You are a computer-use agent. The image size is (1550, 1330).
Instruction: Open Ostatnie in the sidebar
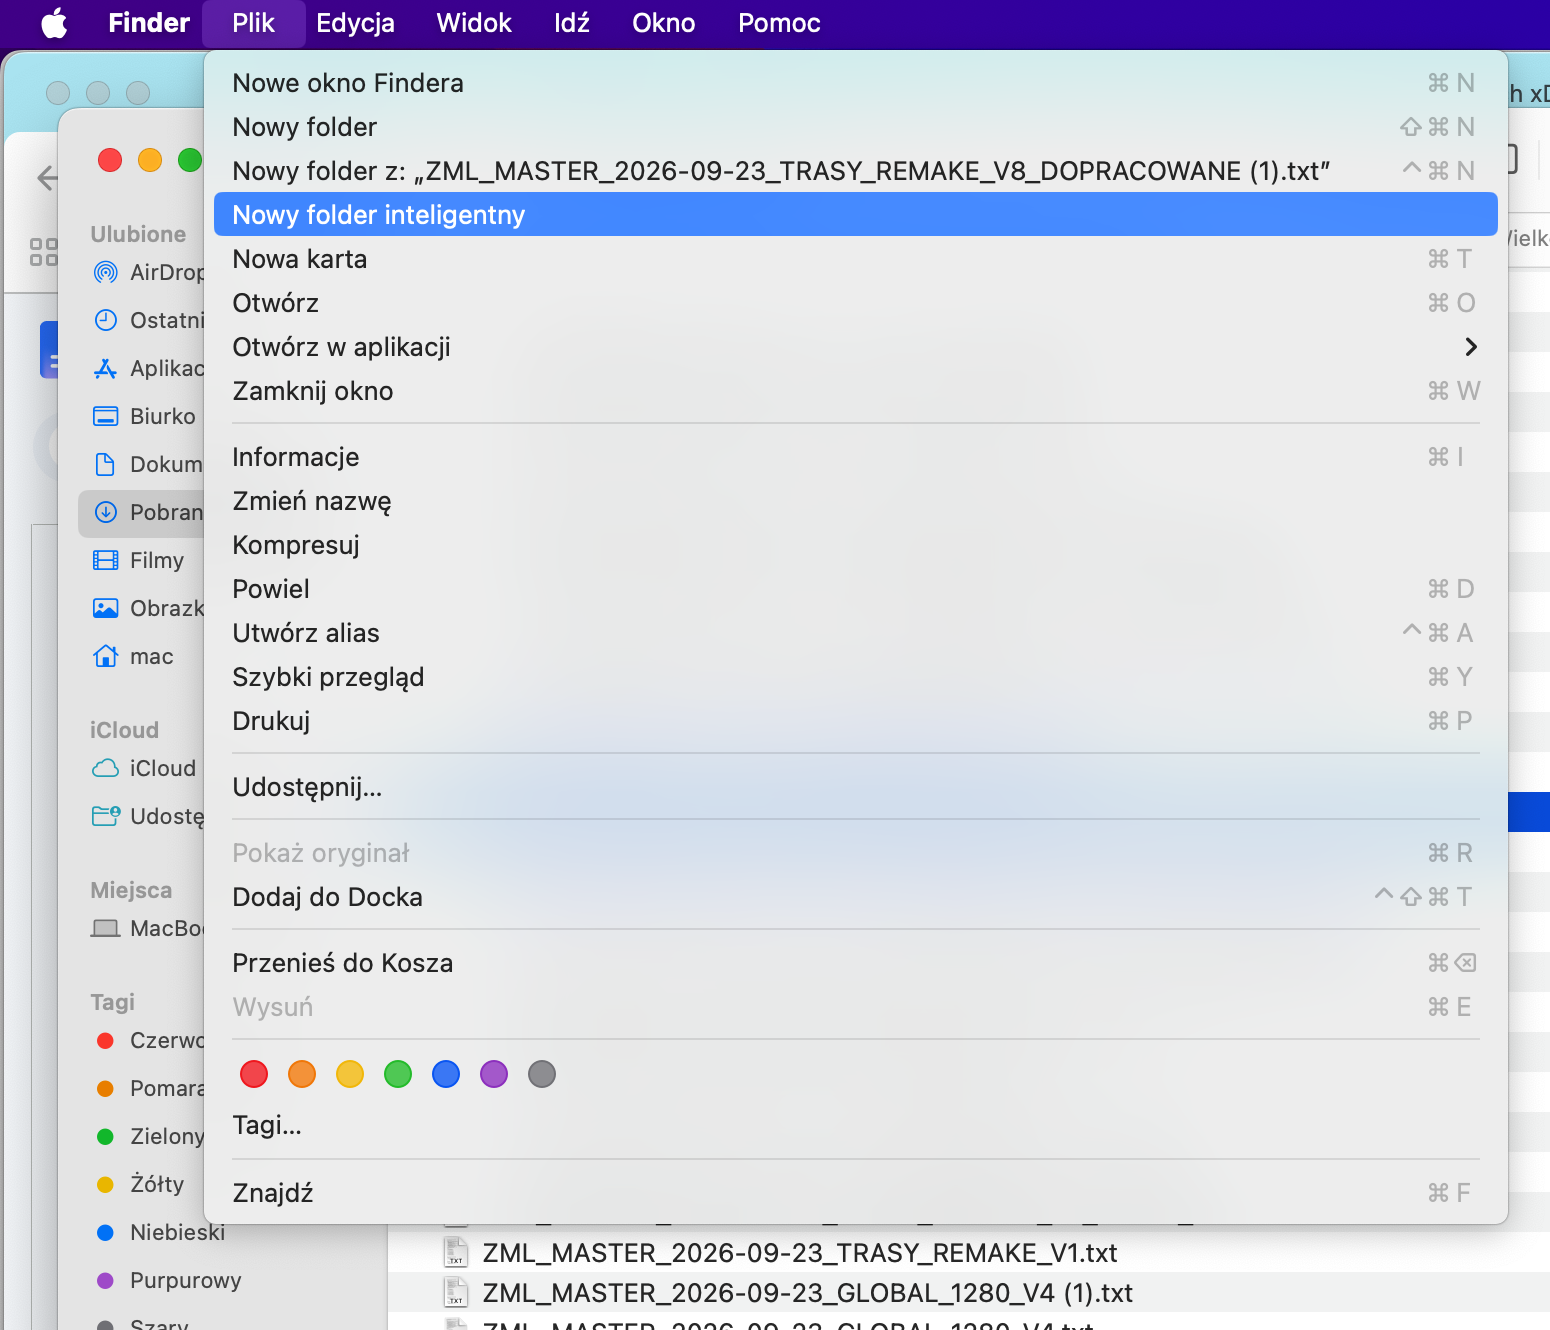coord(141,320)
